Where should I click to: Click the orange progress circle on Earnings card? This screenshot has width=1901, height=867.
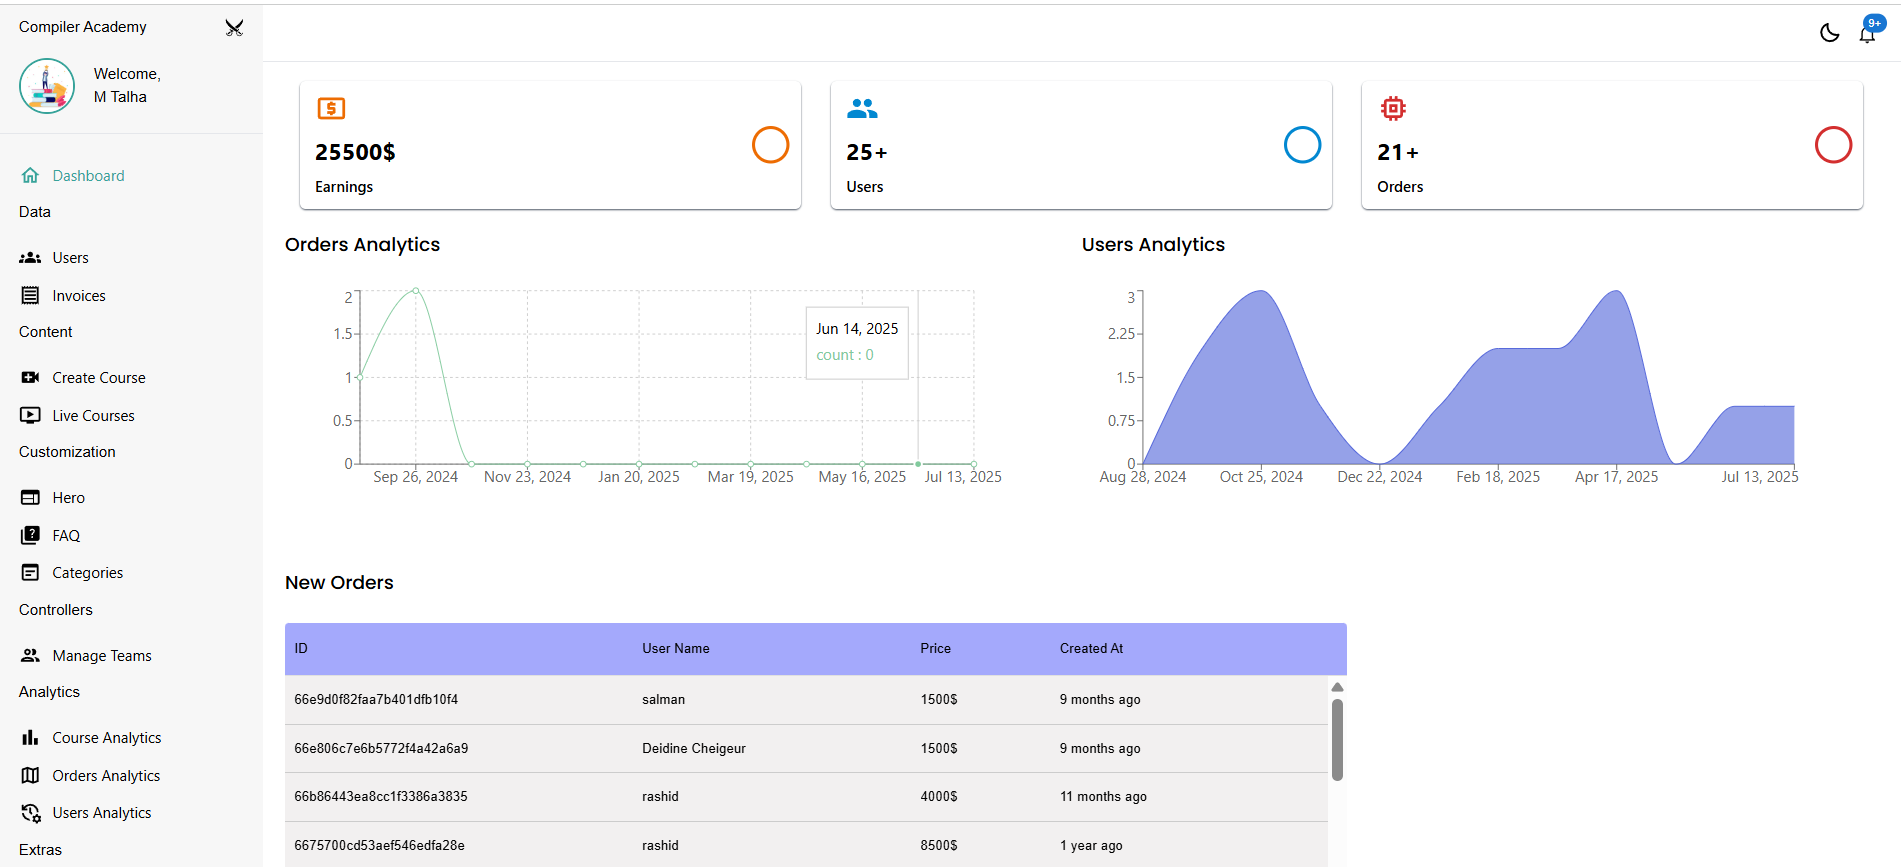pyautogui.click(x=770, y=145)
